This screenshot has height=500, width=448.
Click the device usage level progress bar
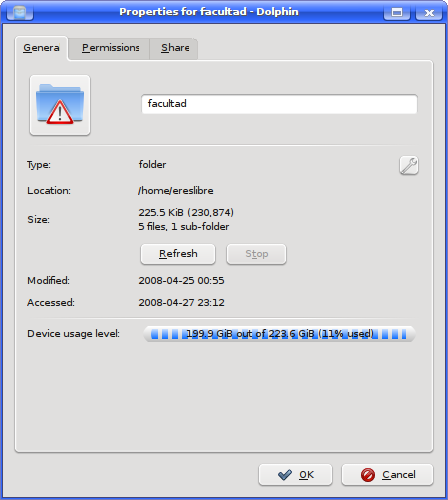click(x=279, y=334)
